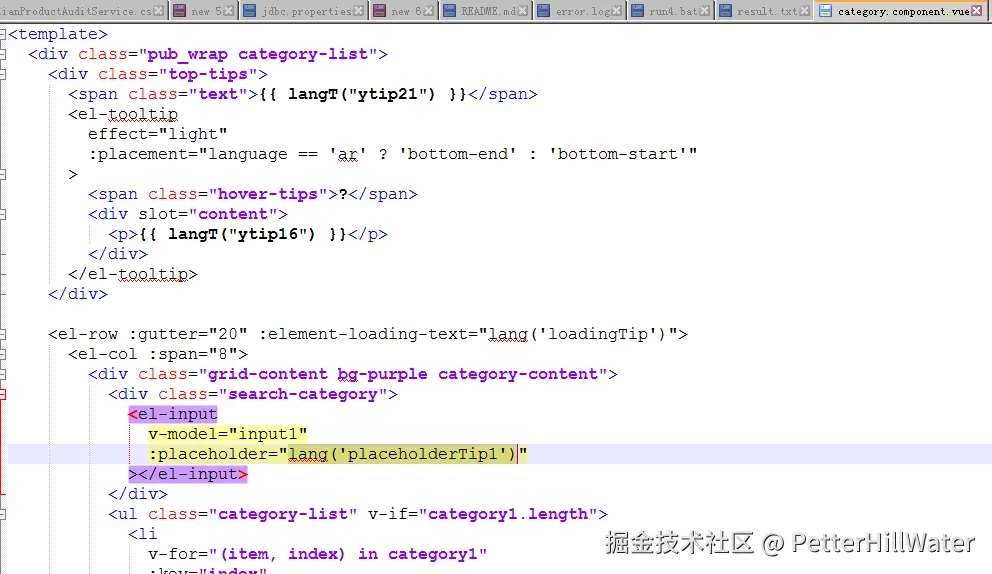Click the langT("ytip16") expression

click(242, 234)
